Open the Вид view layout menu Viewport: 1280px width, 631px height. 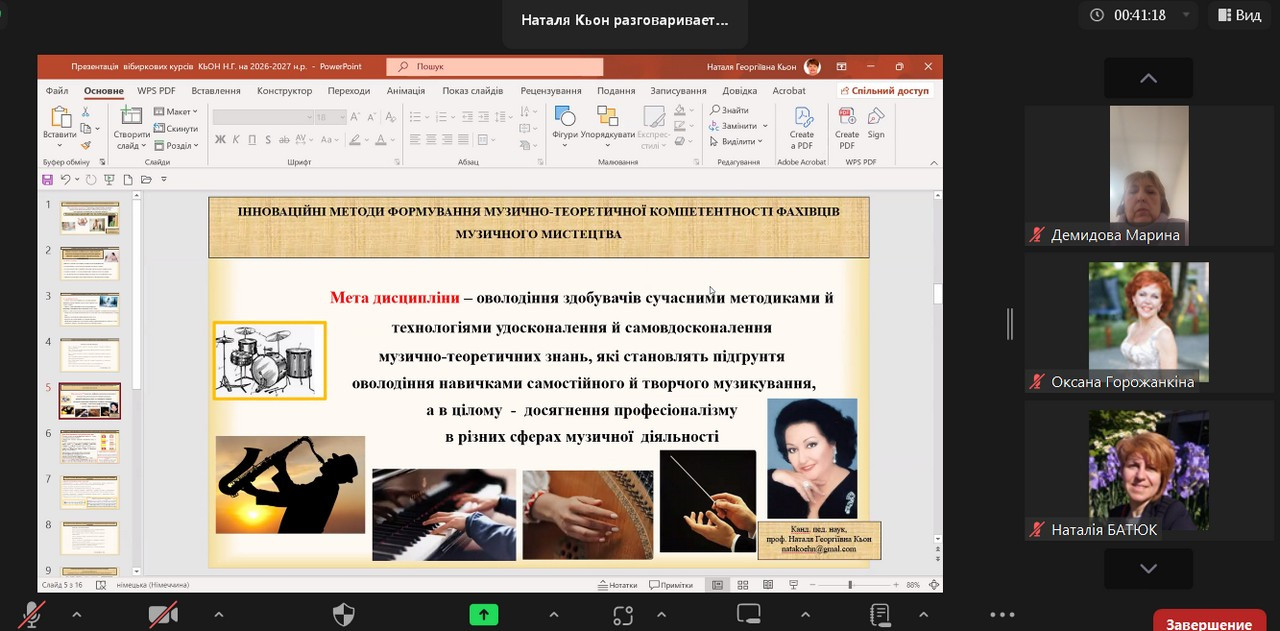[x=1238, y=15]
